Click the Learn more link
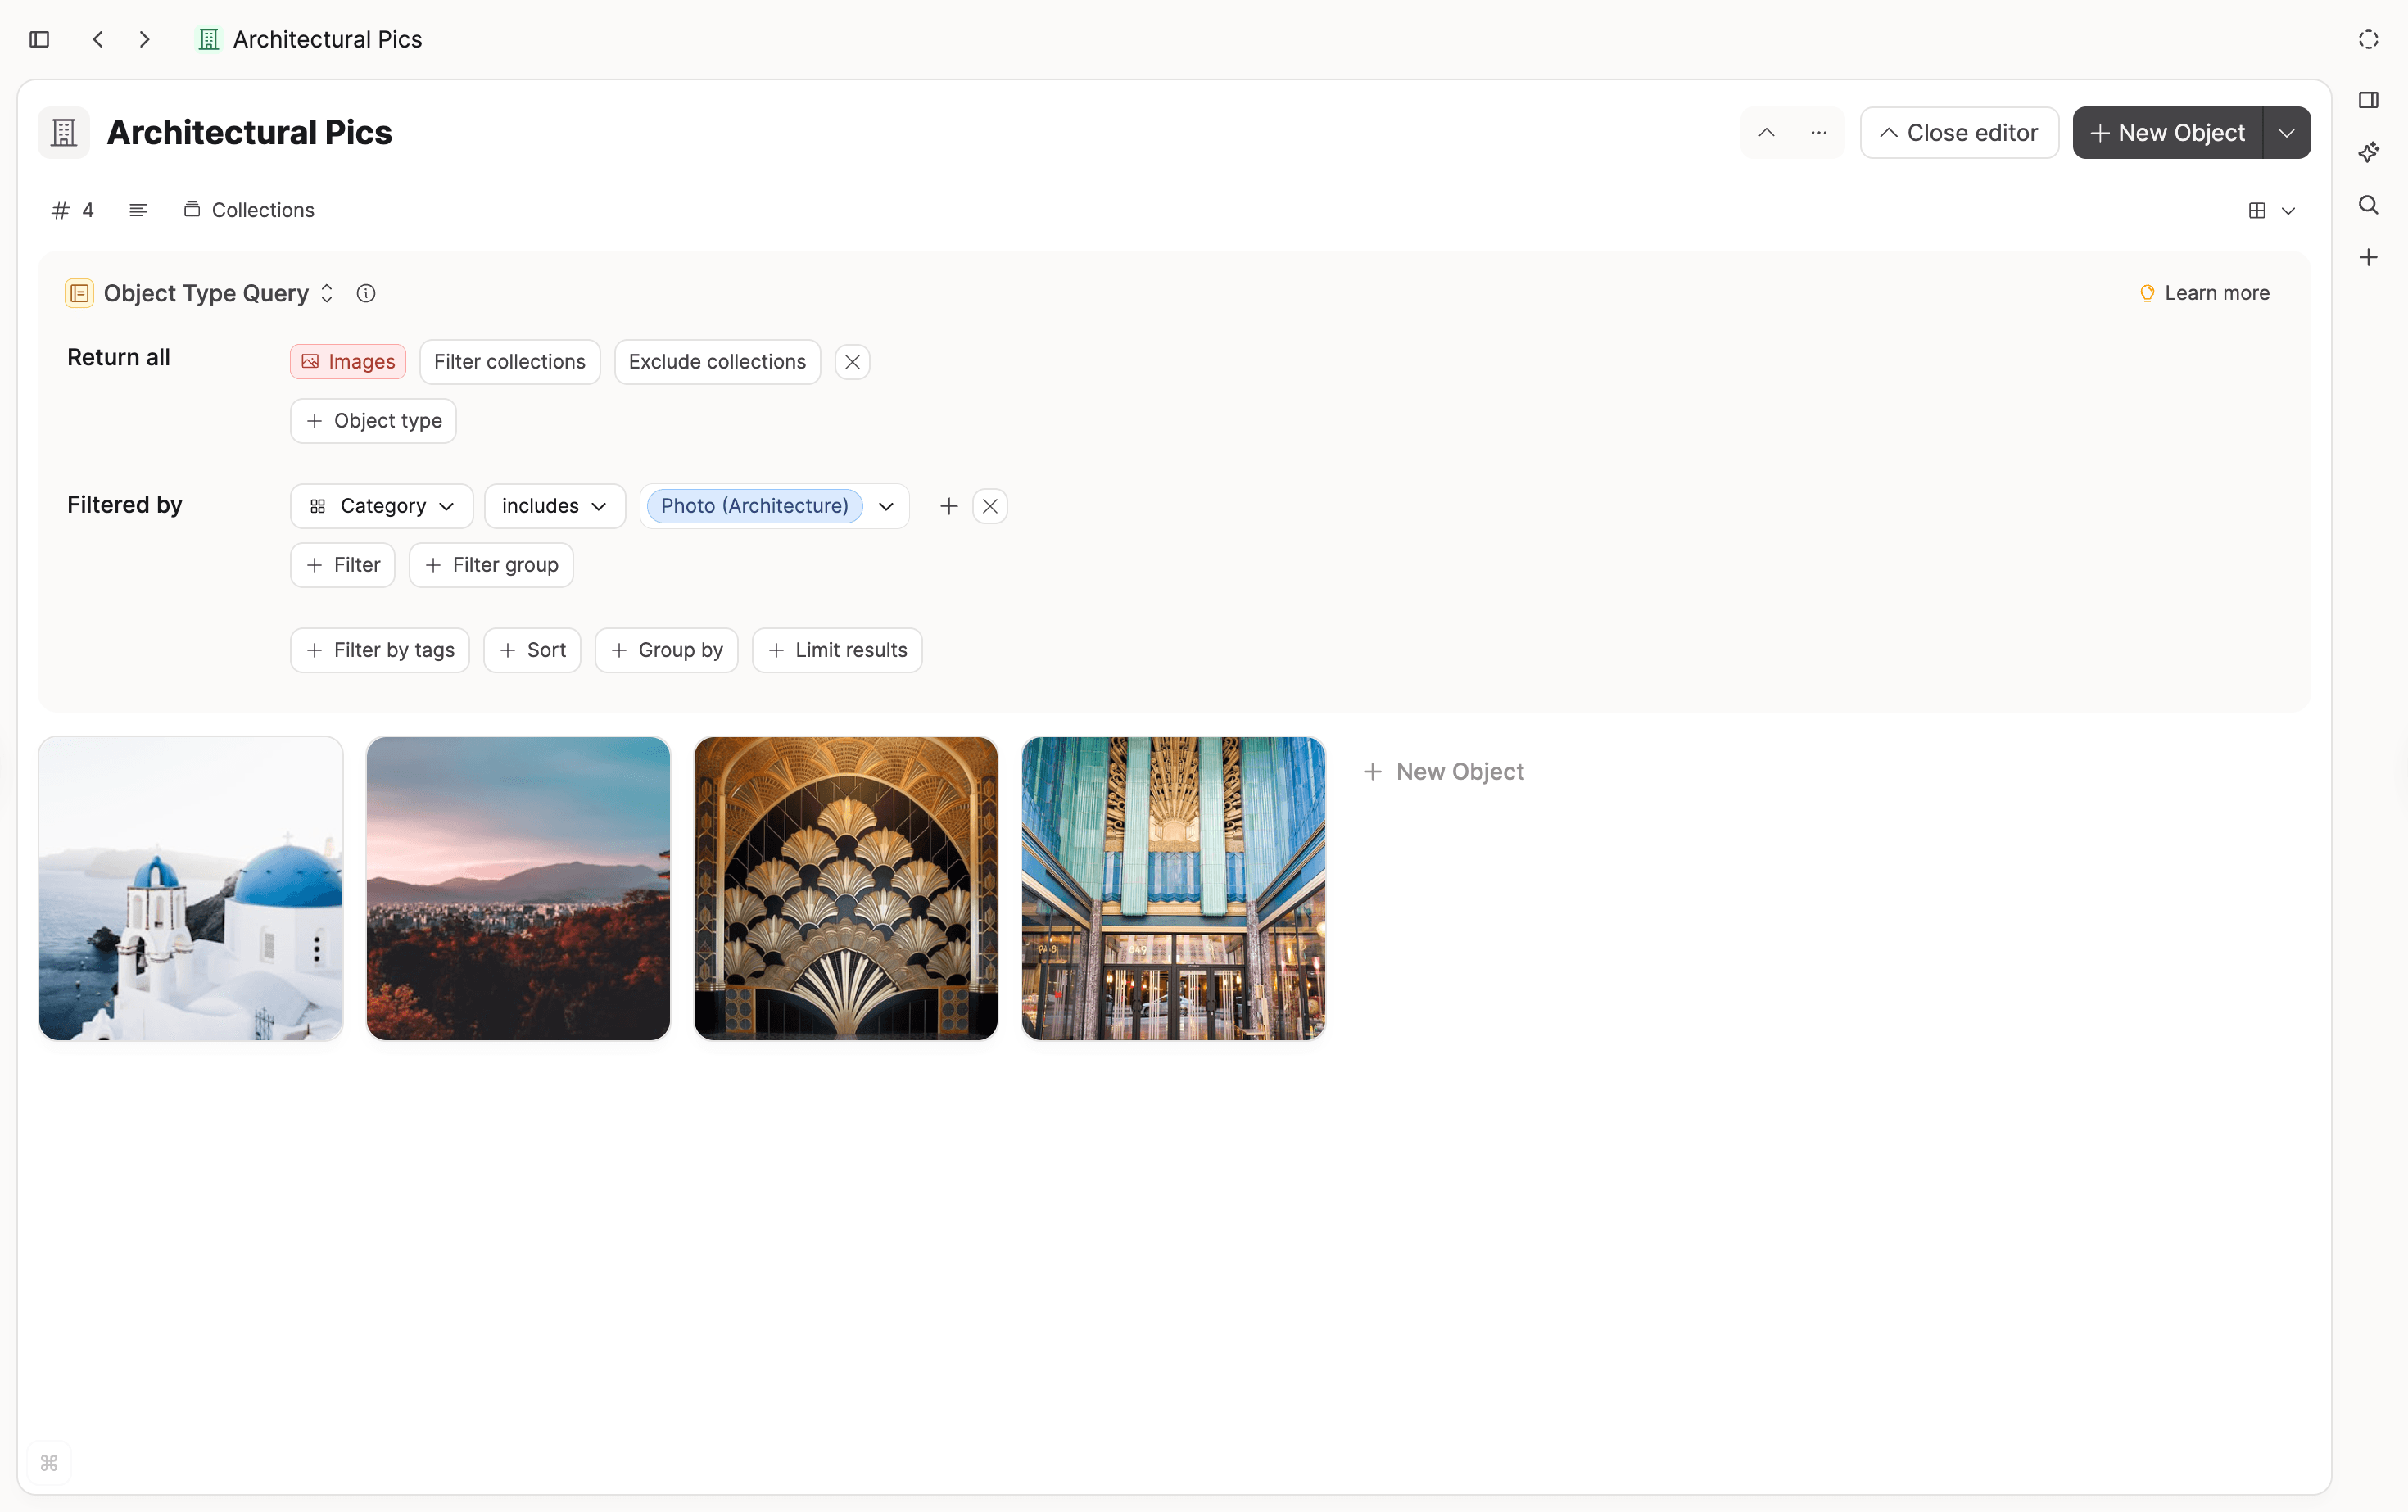Image resolution: width=2408 pixels, height=1512 pixels. point(2205,292)
